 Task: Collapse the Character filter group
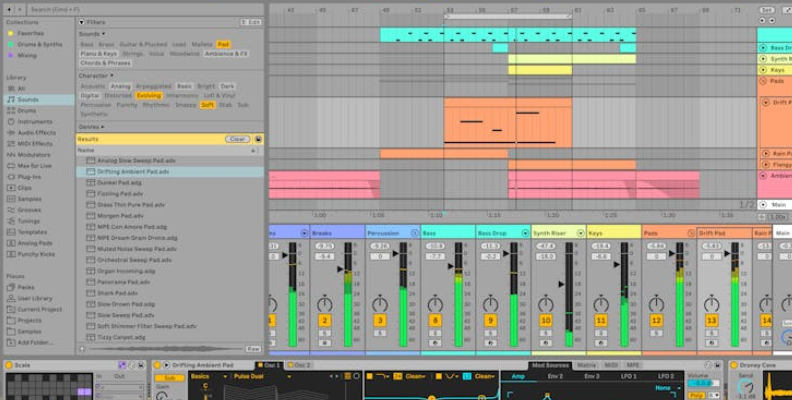click(95, 75)
